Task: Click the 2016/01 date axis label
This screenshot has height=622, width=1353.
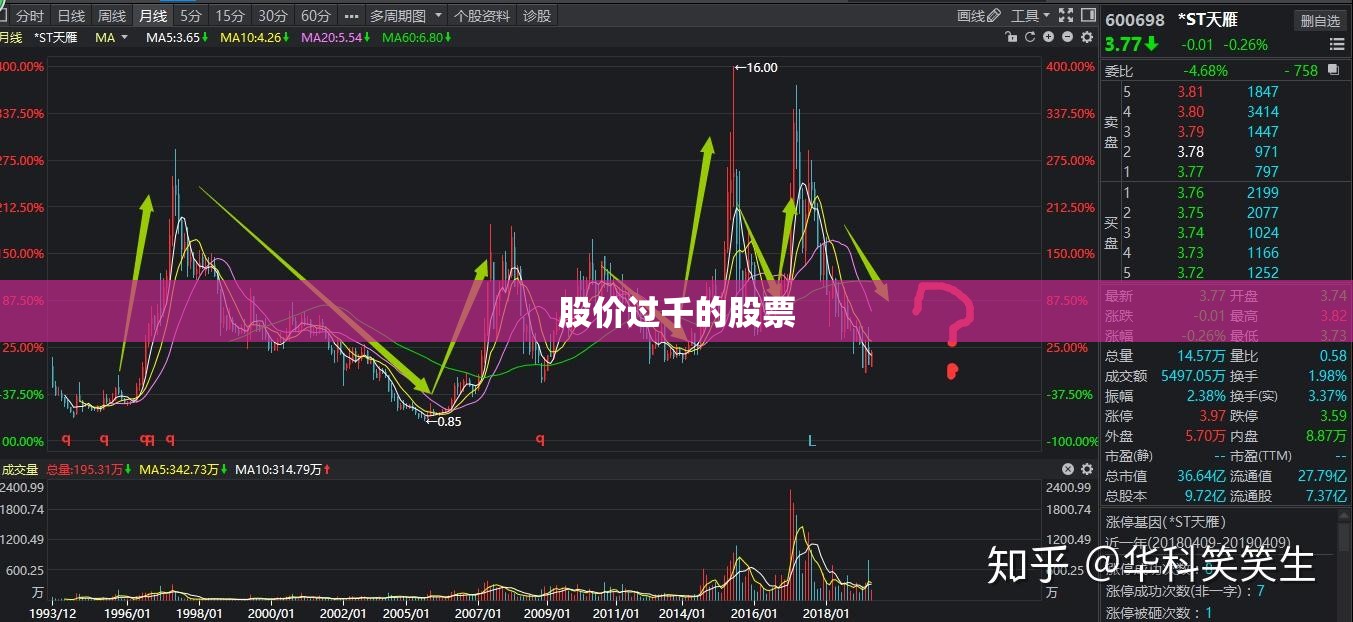Action: [x=753, y=613]
